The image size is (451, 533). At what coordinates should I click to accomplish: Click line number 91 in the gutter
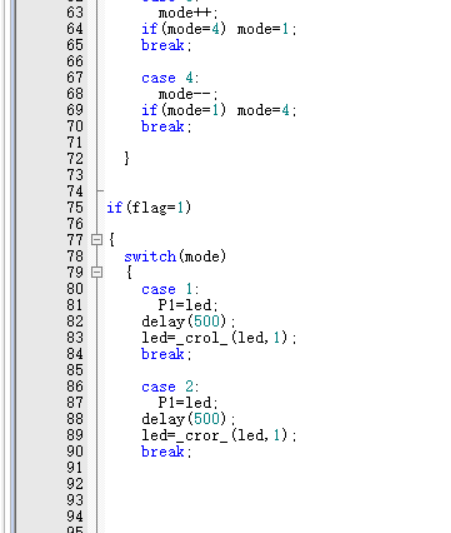(x=75, y=468)
